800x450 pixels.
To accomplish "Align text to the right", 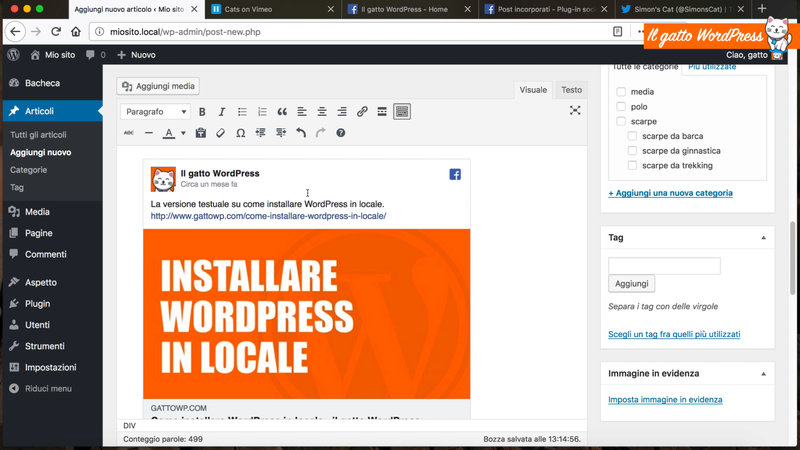I will [342, 112].
